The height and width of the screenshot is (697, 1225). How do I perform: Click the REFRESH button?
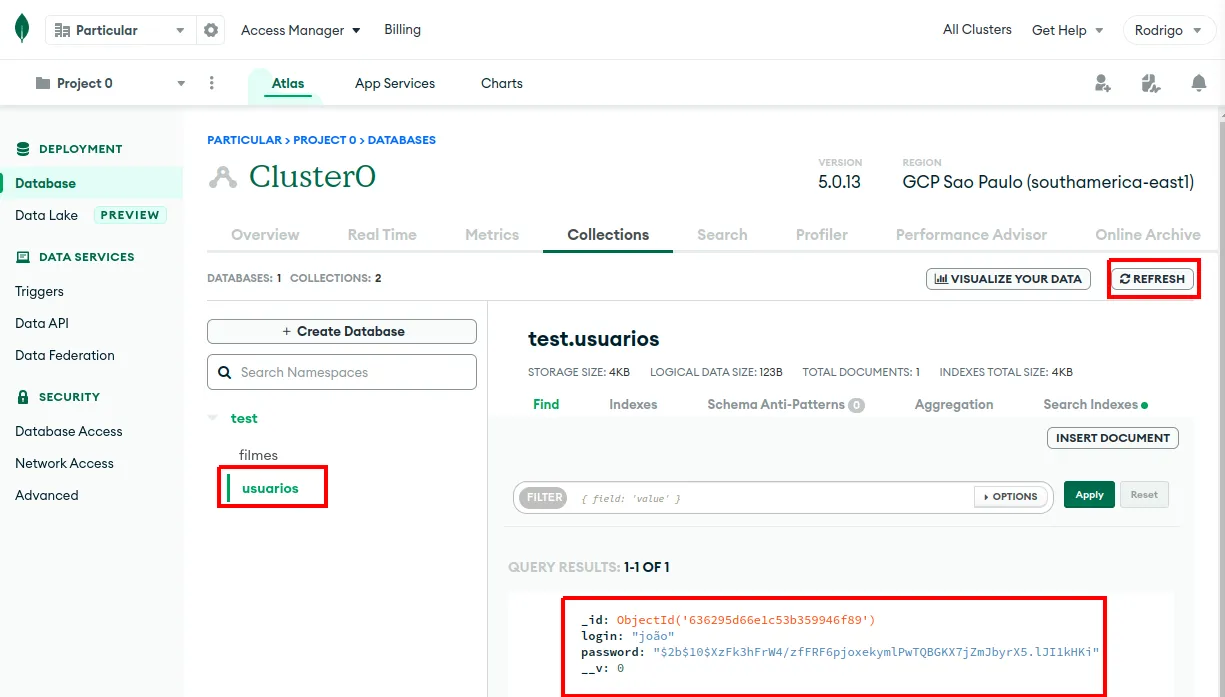point(1153,279)
